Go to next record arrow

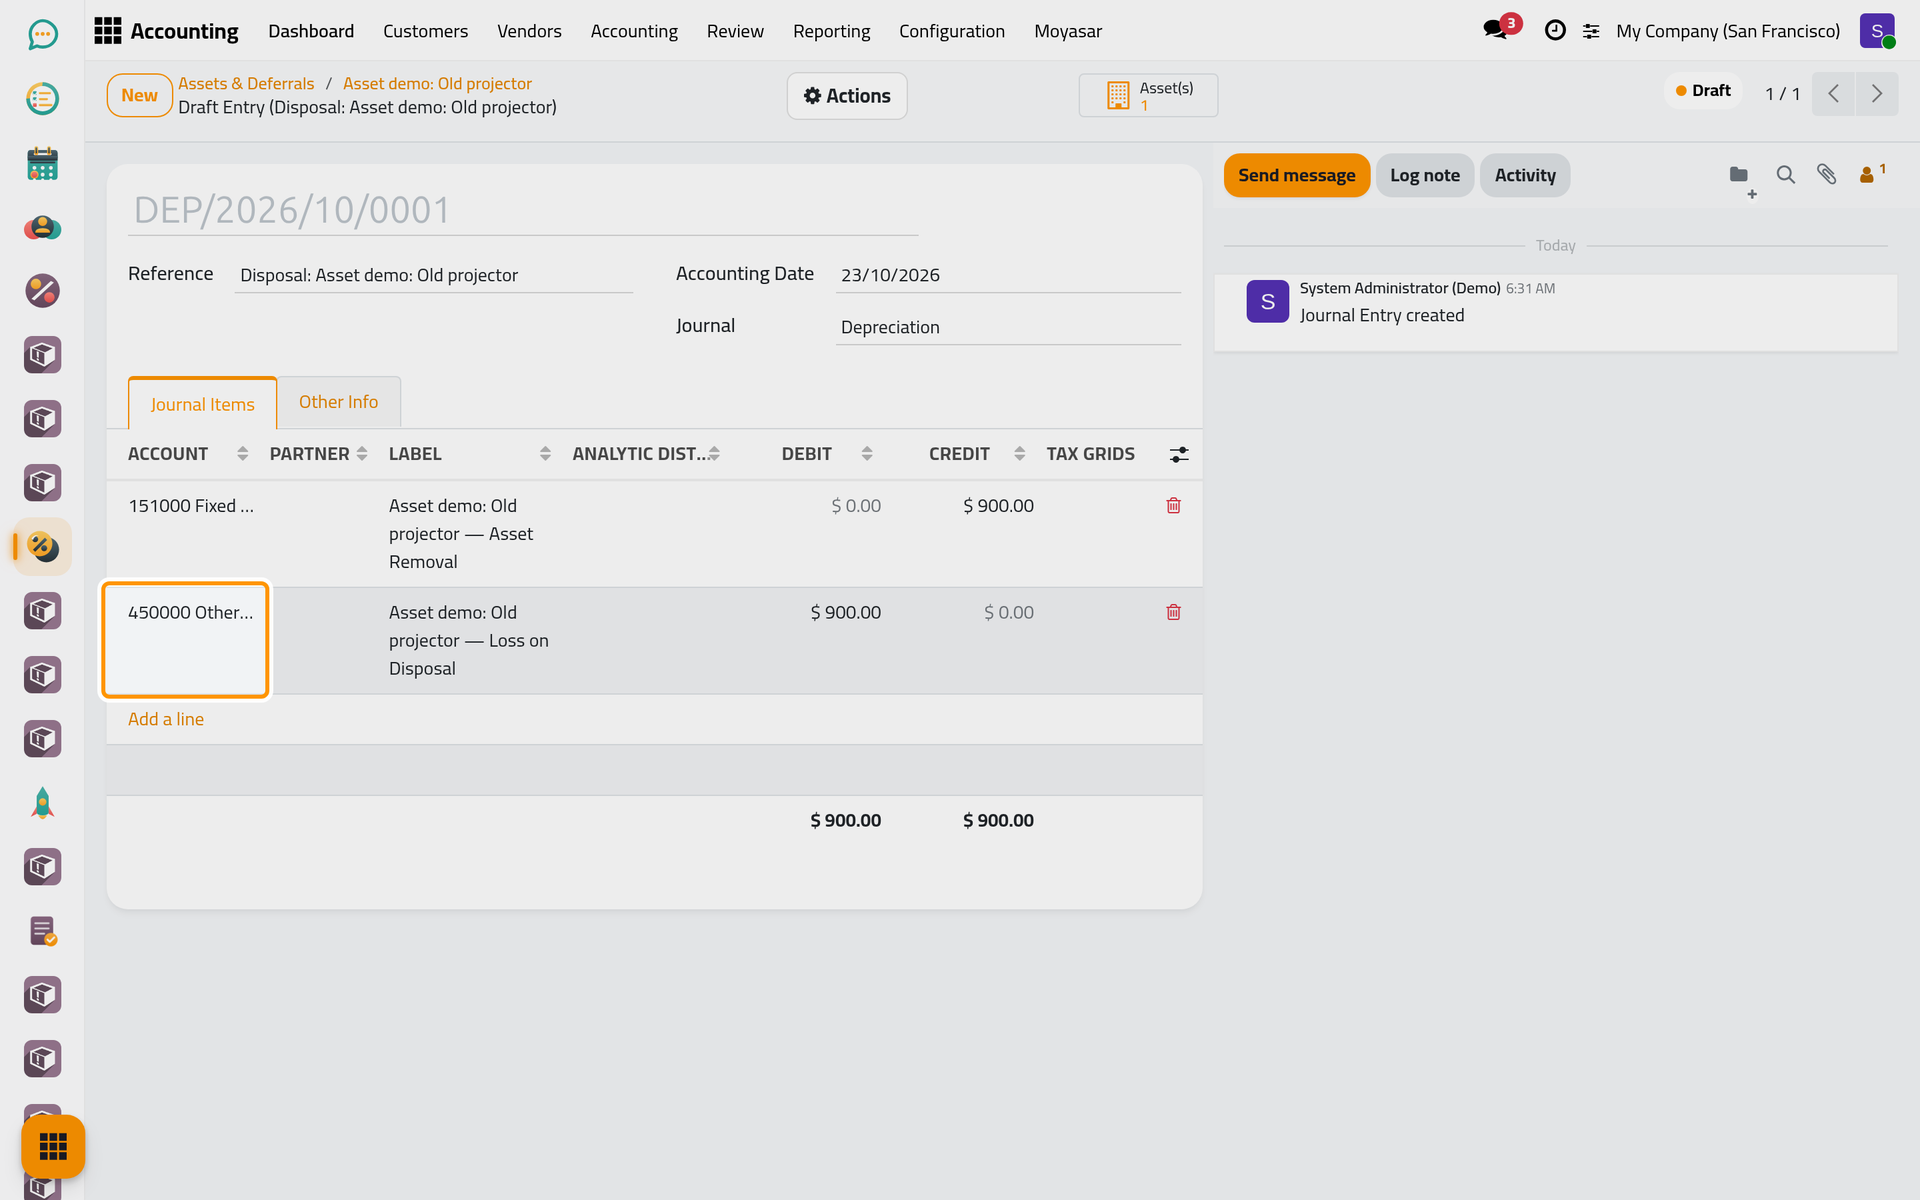click(1877, 94)
